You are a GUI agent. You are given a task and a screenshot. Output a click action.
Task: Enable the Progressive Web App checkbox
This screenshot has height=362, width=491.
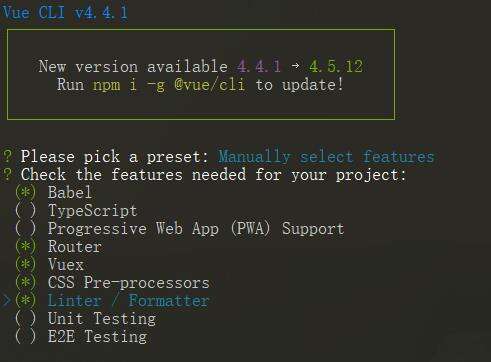coord(25,228)
